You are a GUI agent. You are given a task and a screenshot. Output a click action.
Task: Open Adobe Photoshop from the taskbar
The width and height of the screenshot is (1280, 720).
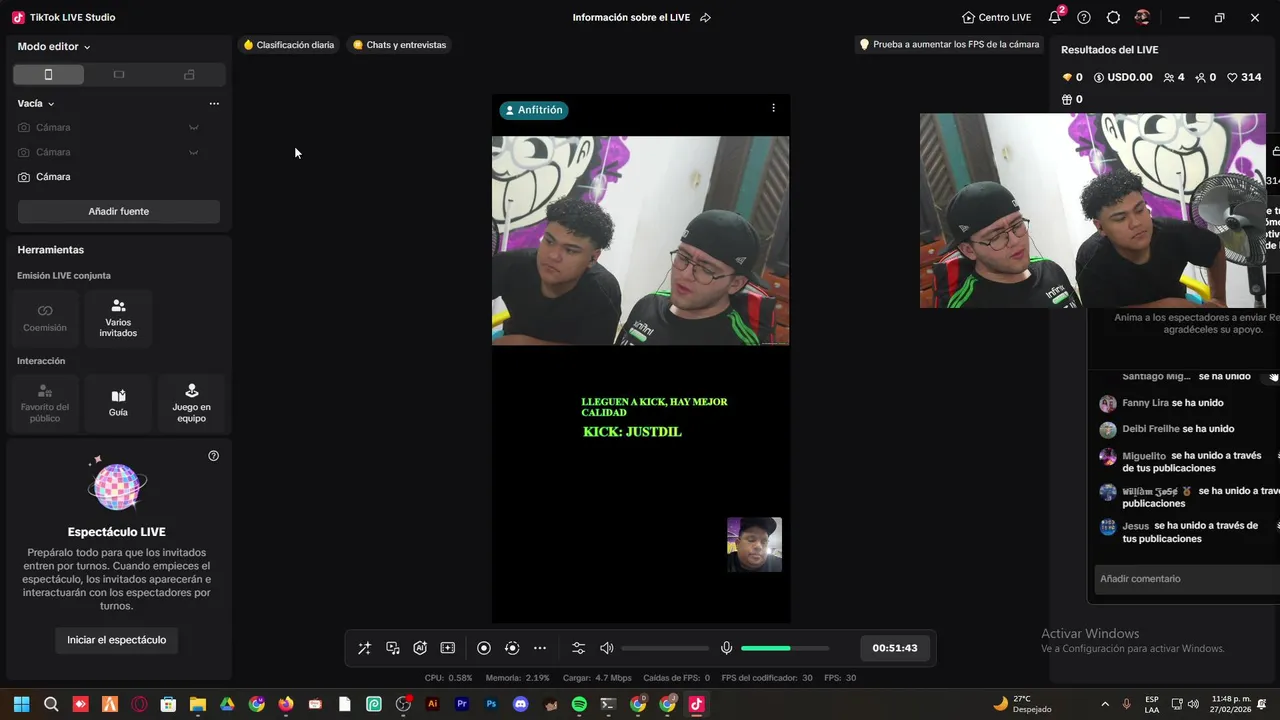[491, 704]
